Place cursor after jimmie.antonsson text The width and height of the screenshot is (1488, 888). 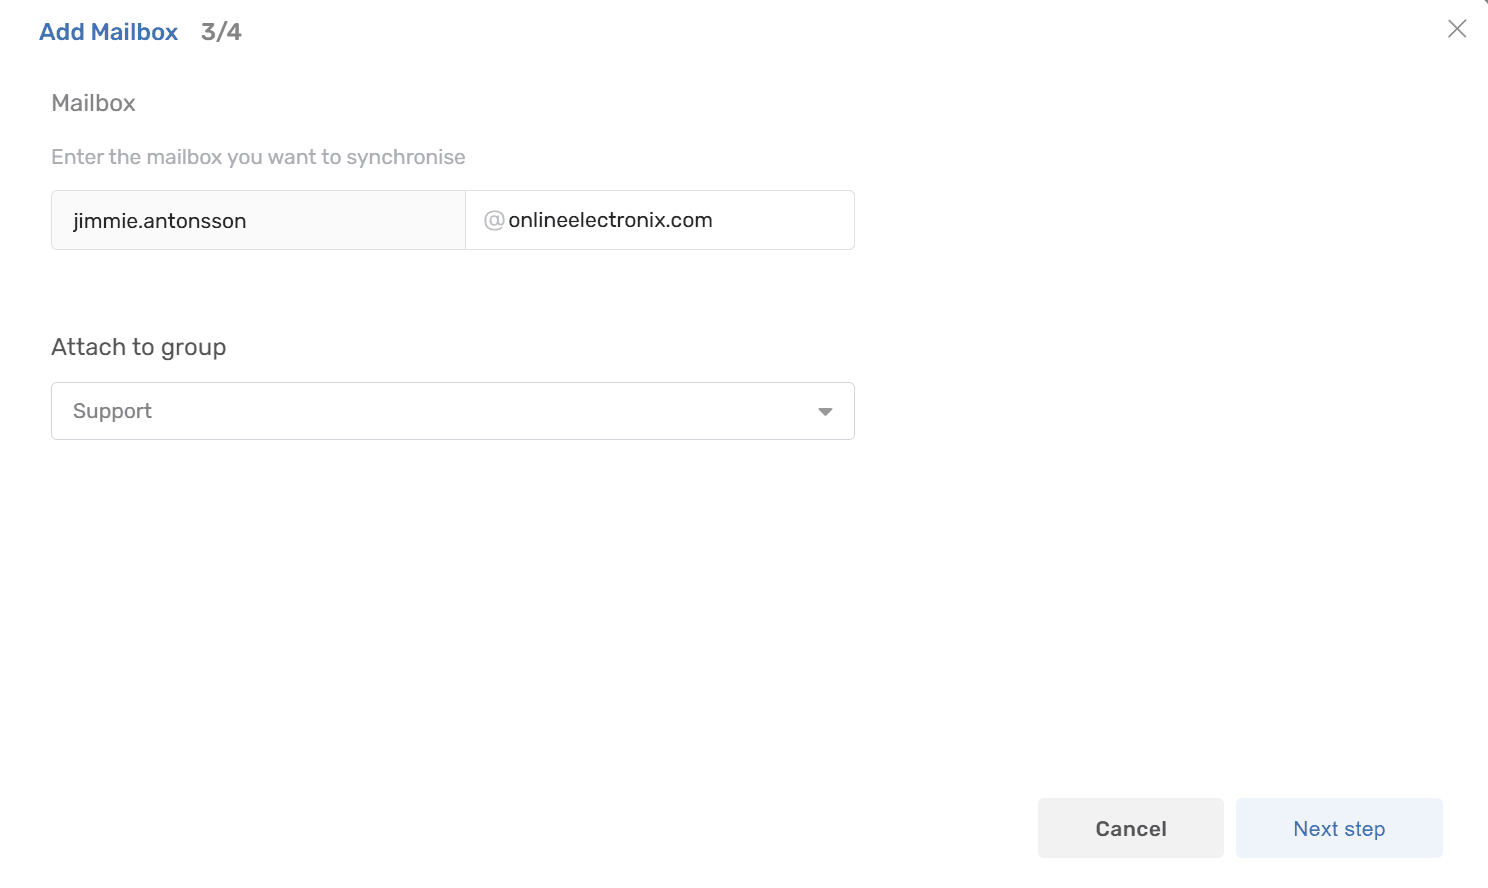[248, 221]
